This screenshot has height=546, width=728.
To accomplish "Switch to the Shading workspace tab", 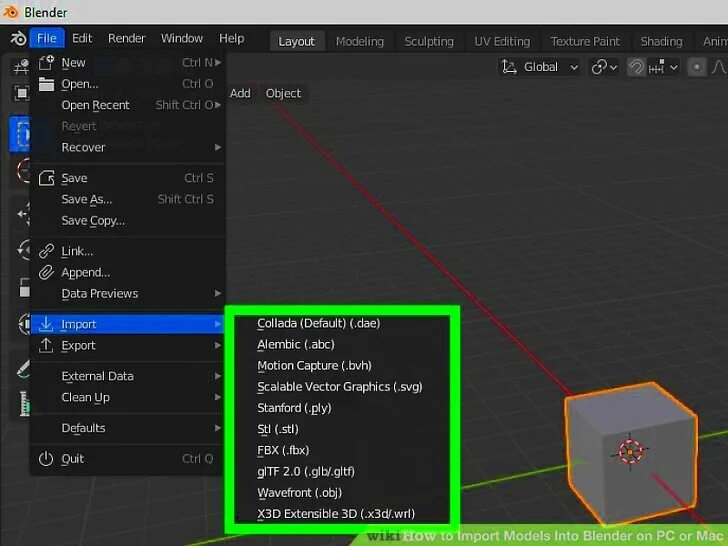I will tap(662, 41).
